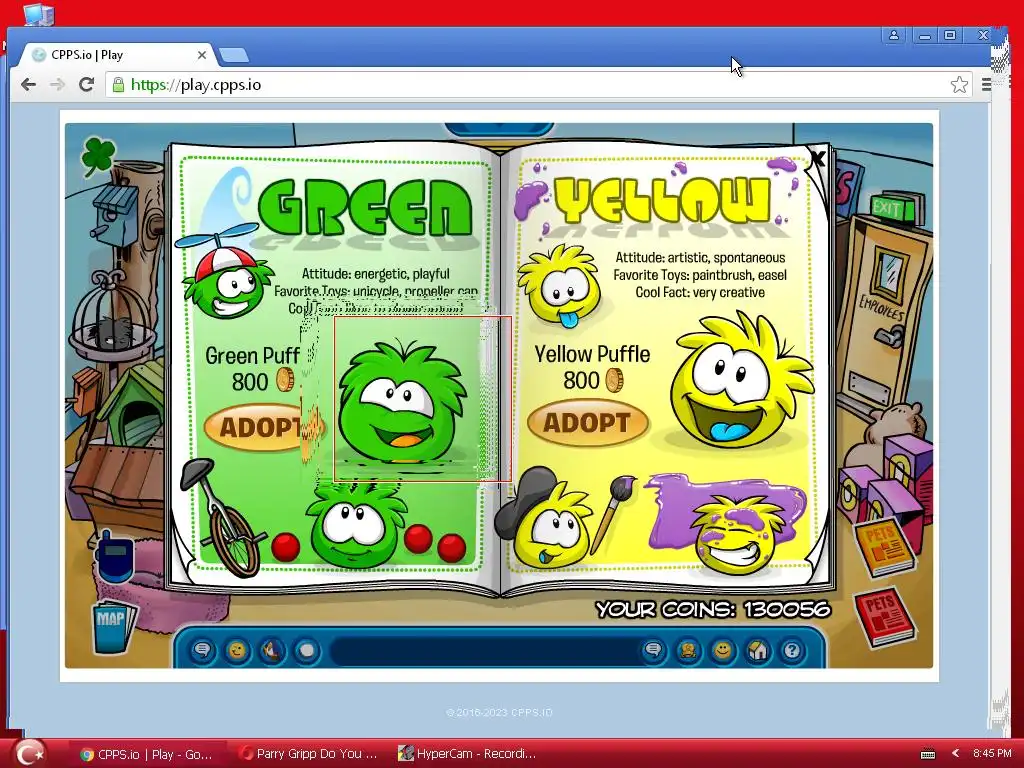Adopt the Green Puffle

click(x=260, y=428)
